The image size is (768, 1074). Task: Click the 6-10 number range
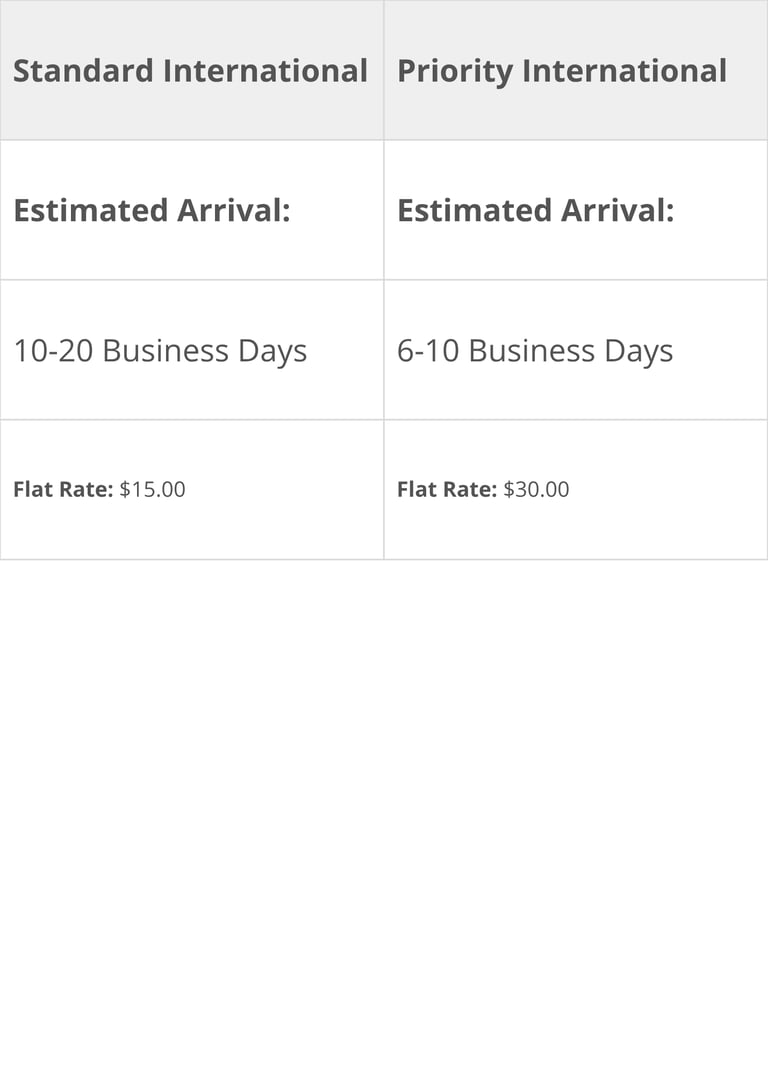click(x=427, y=351)
